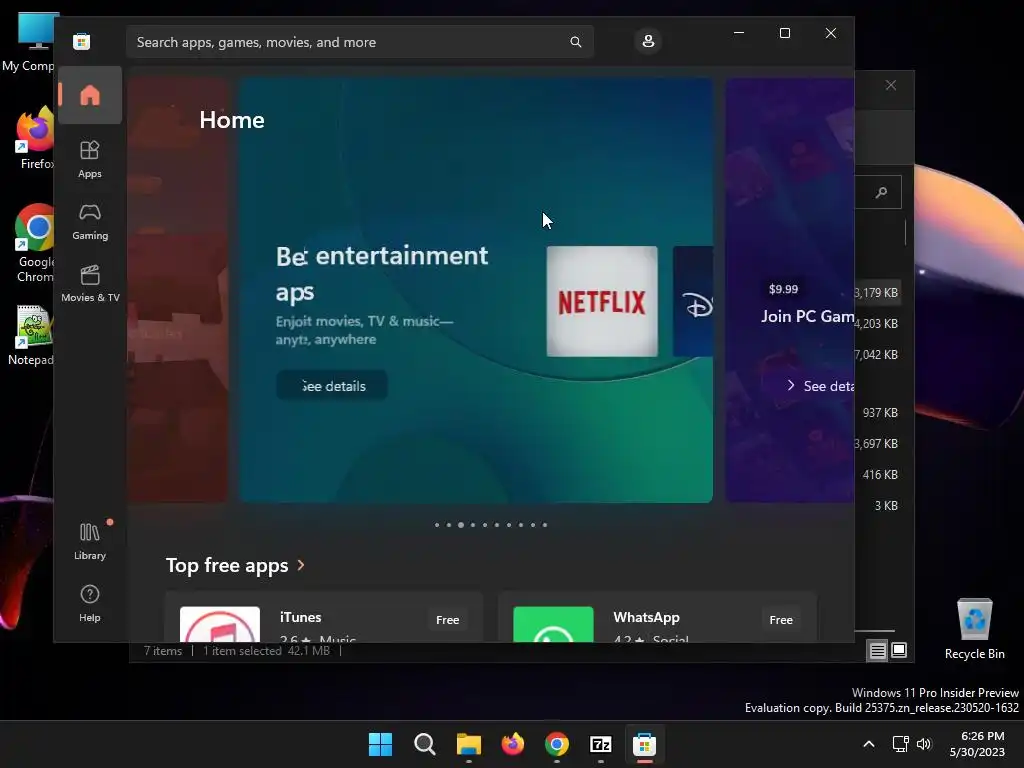The width and height of the screenshot is (1024, 768).
Task: Select the Google Chrome desktop shortcut
Action: 34,243
